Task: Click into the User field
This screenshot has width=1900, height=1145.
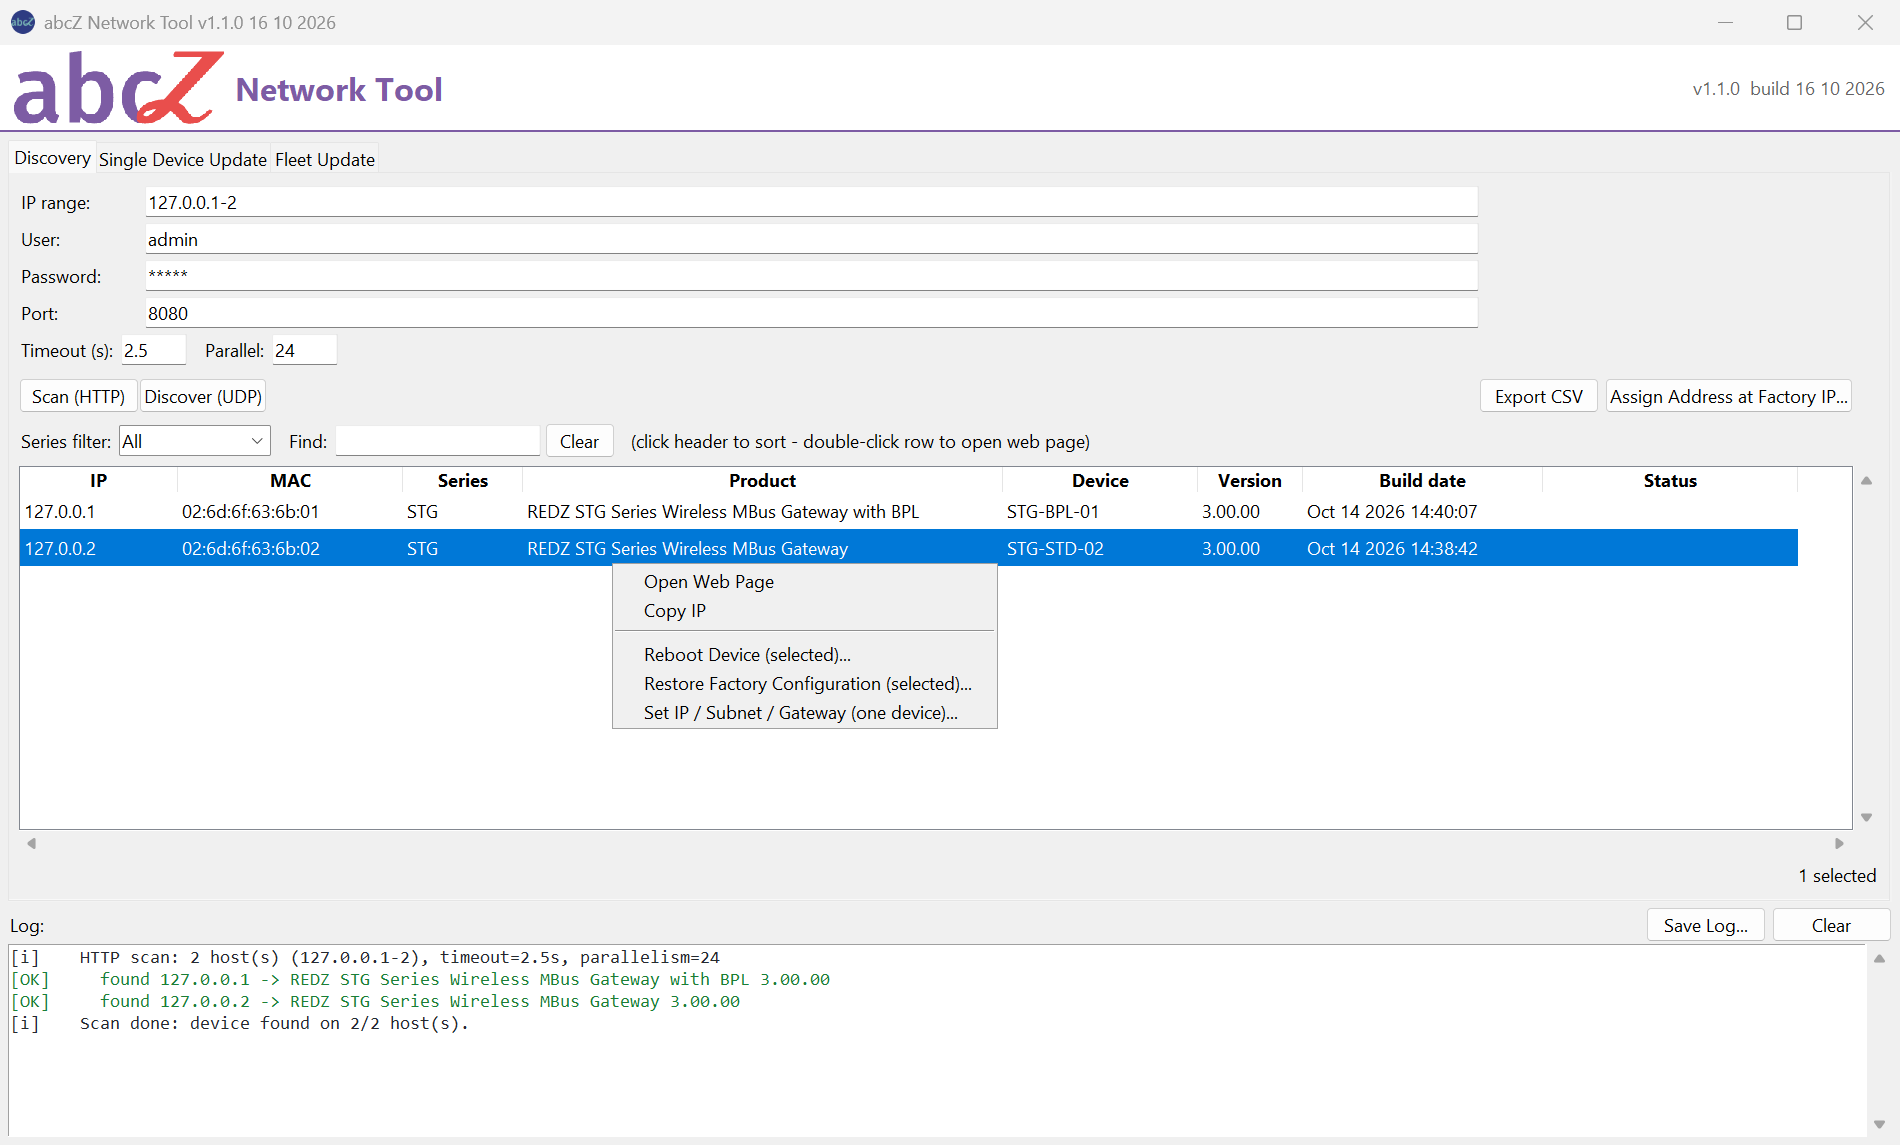Action: click(811, 239)
